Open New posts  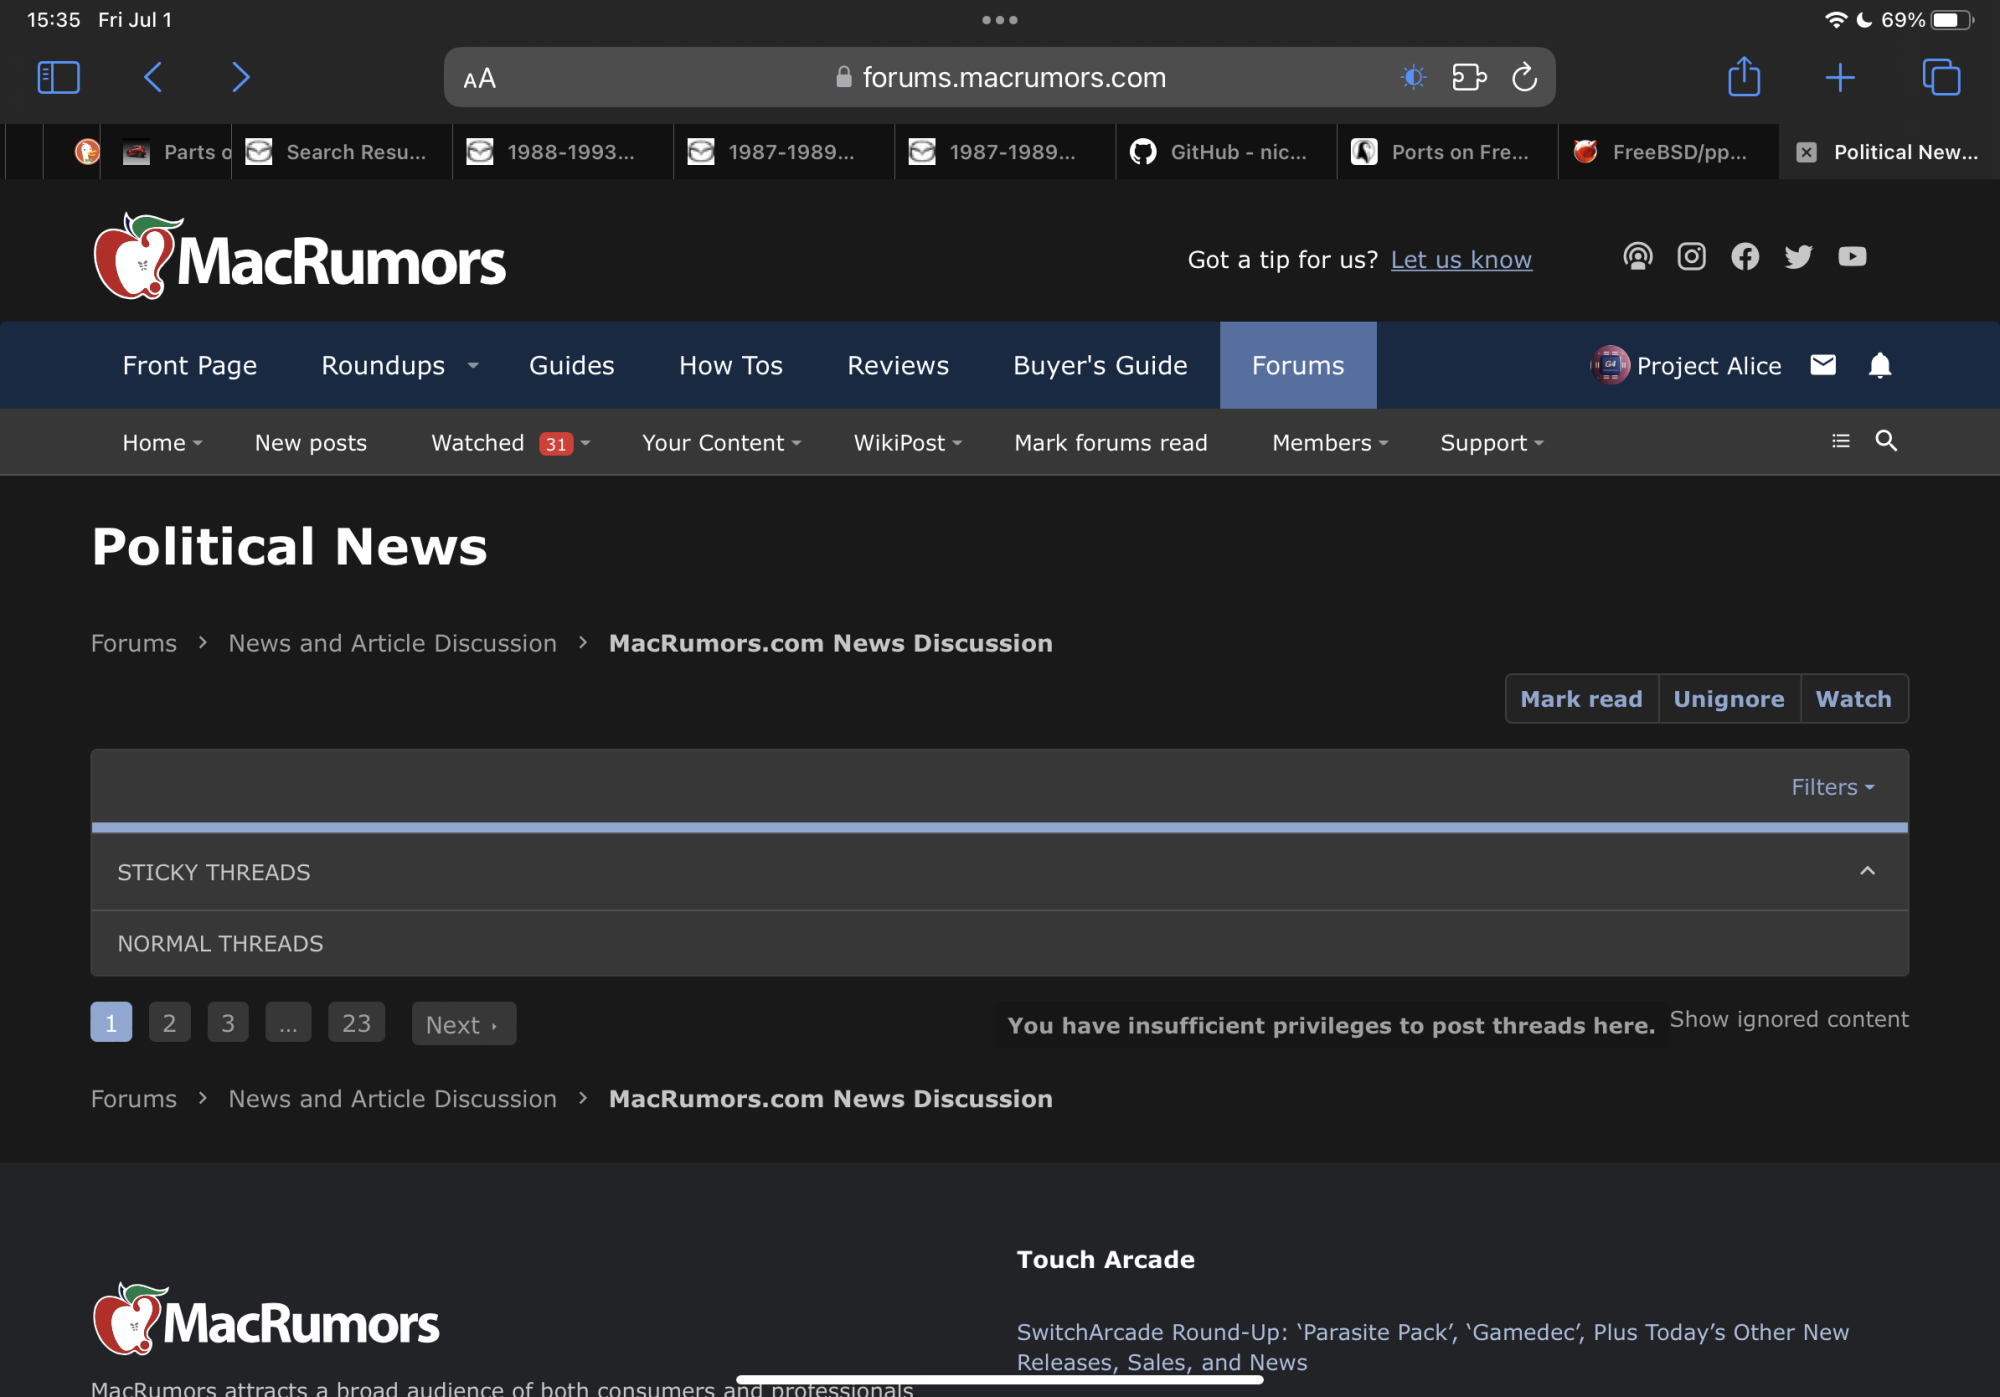311,443
